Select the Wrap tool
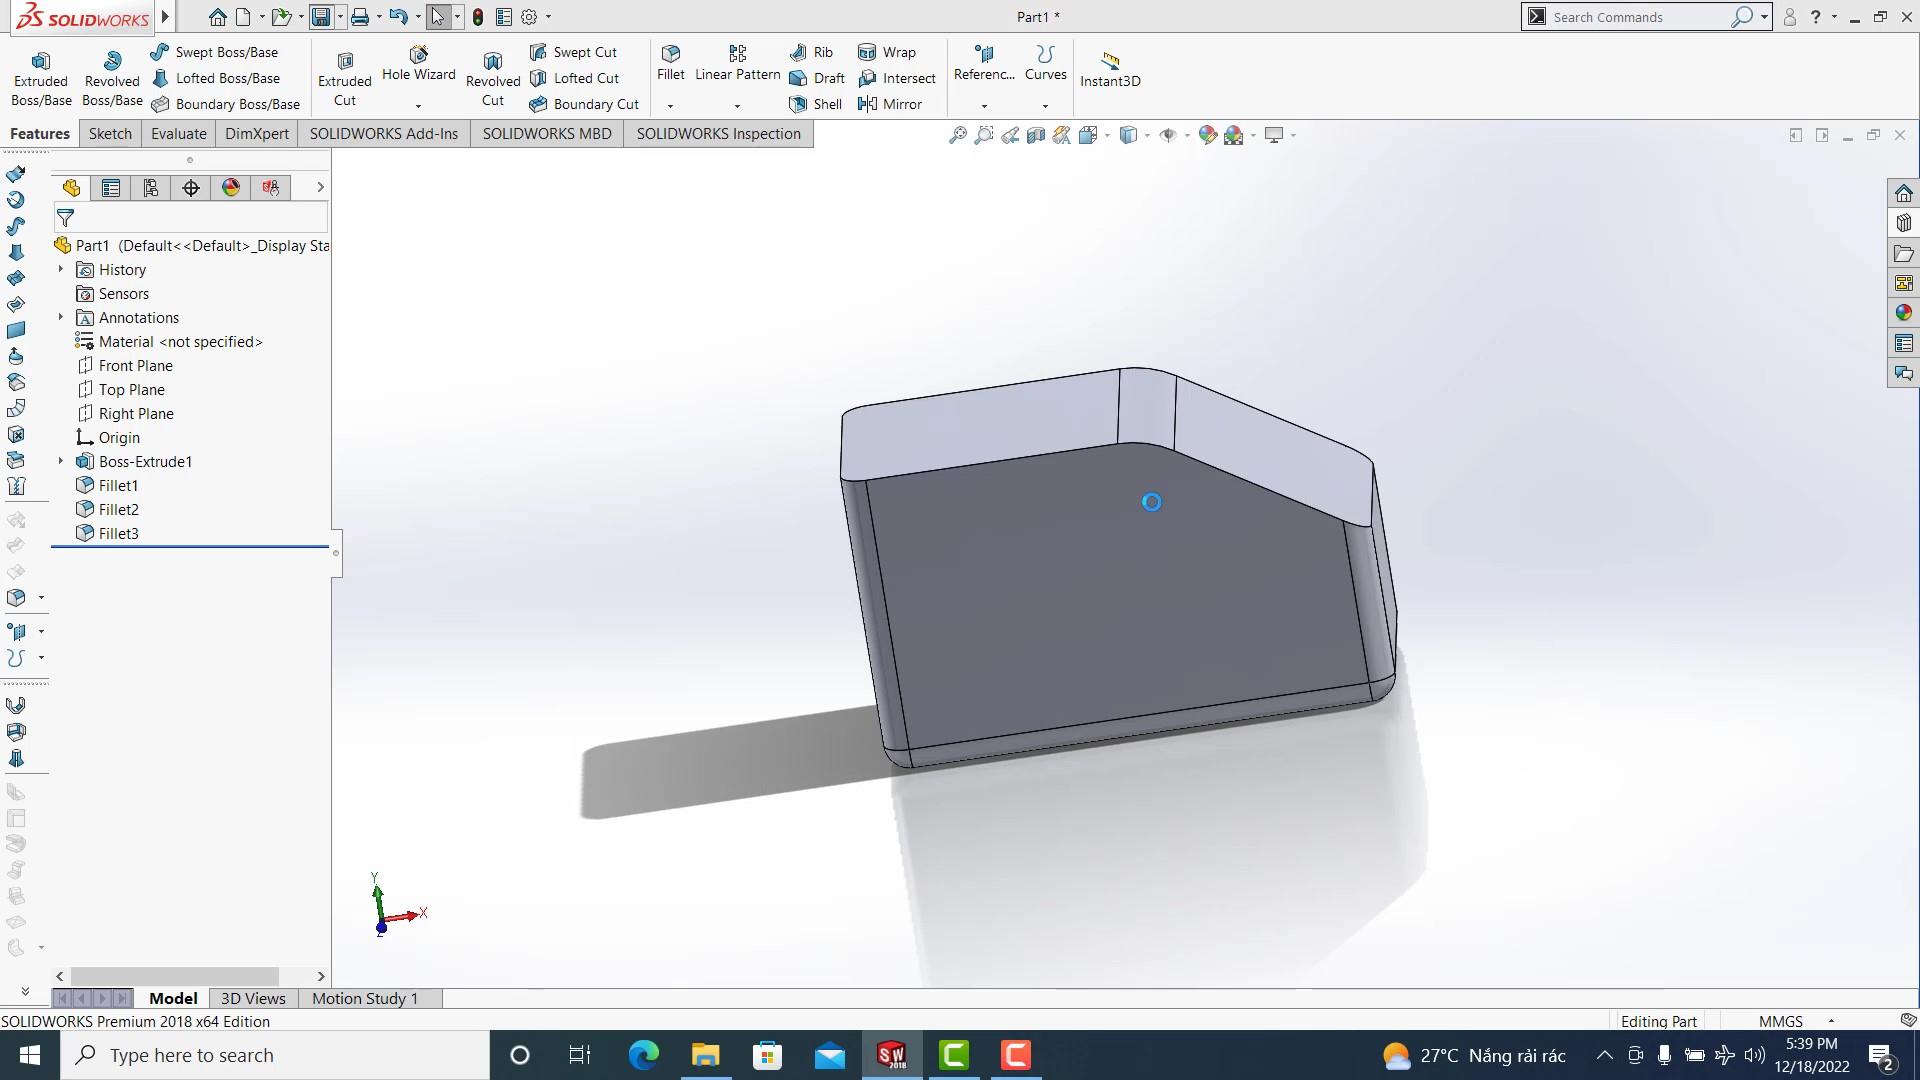The width and height of the screenshot is (1920, 1080). click(x=887, y=52)
